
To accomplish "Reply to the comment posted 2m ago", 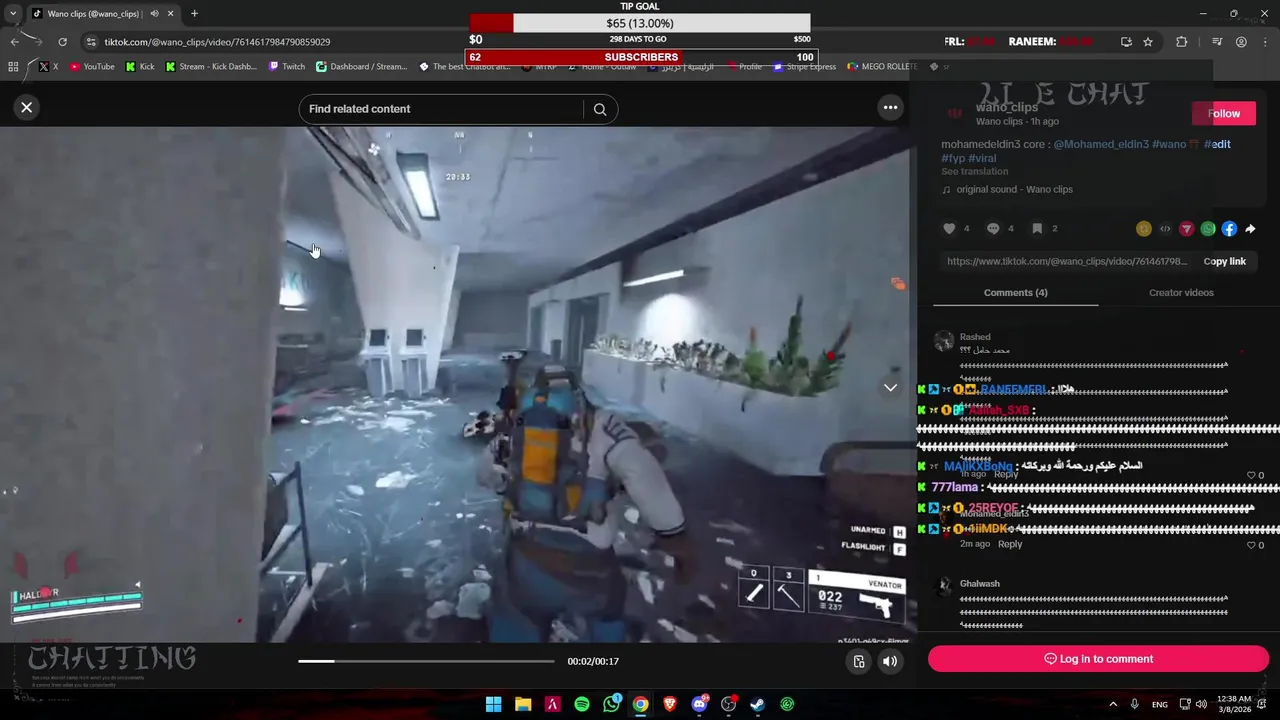I will 1010,544.
